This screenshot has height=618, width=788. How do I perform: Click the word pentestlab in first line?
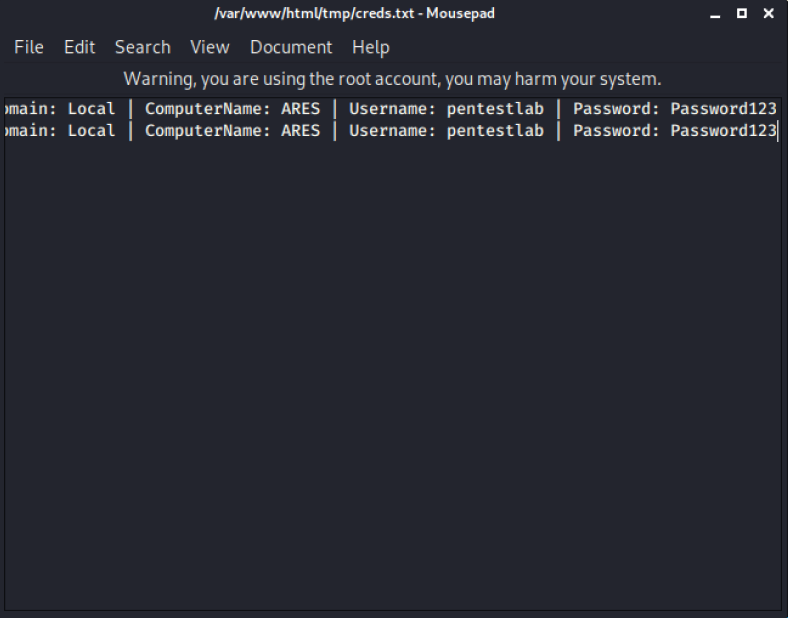coord(495,109)
